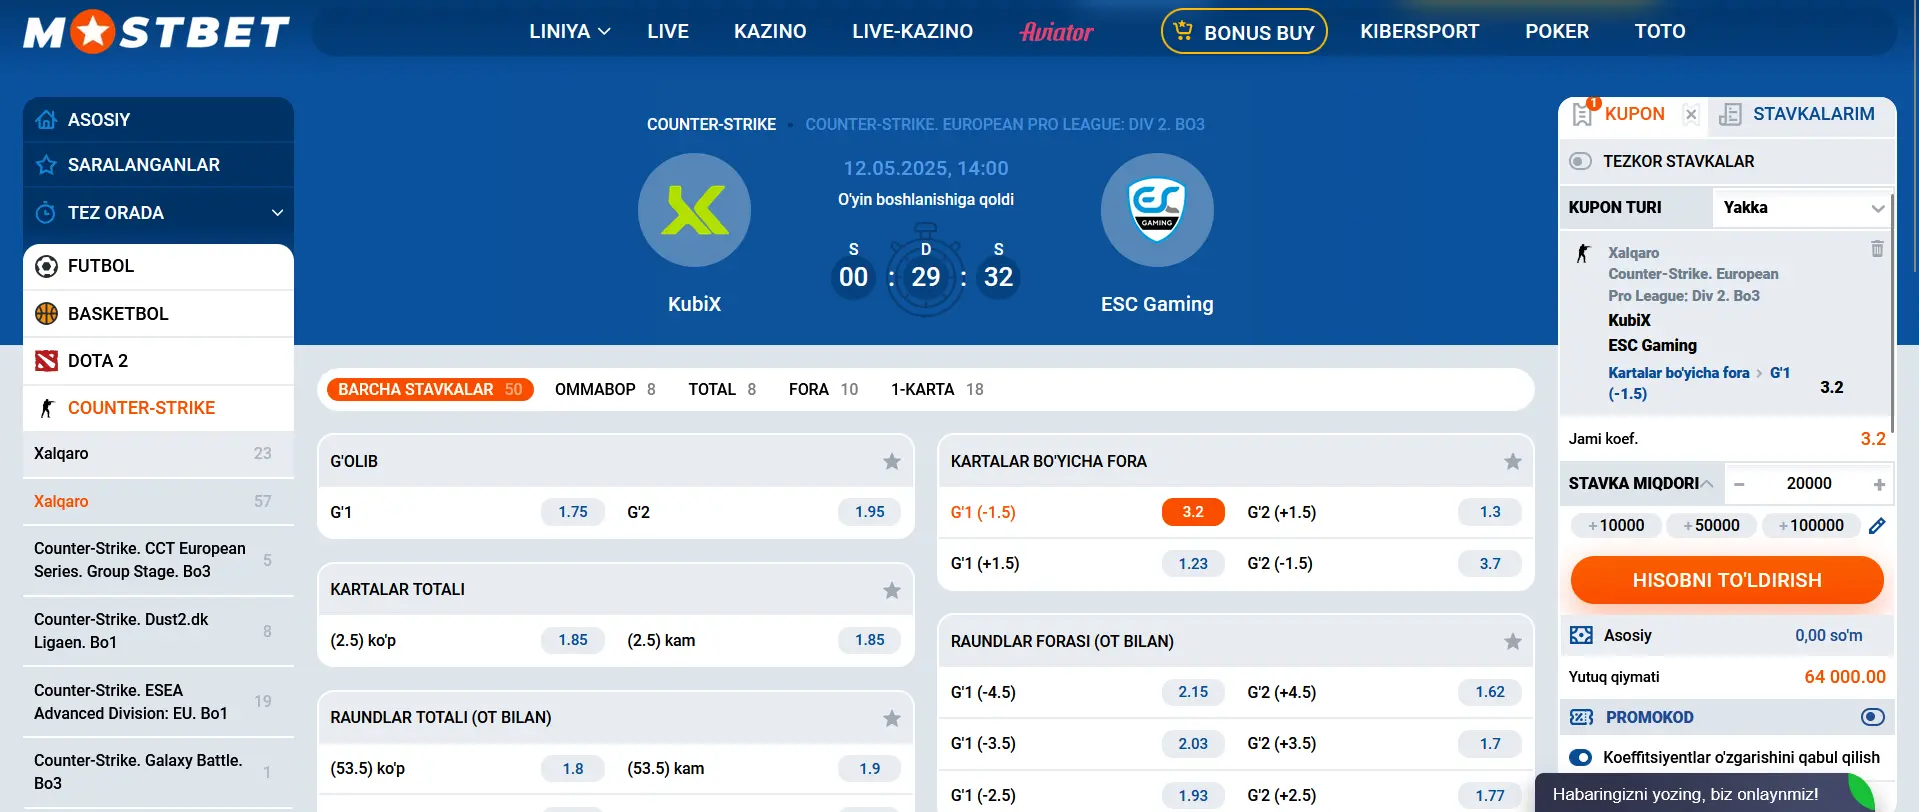Decrease stake with minus button
Screen dimensions: 1919x812
pos(1739,484)
